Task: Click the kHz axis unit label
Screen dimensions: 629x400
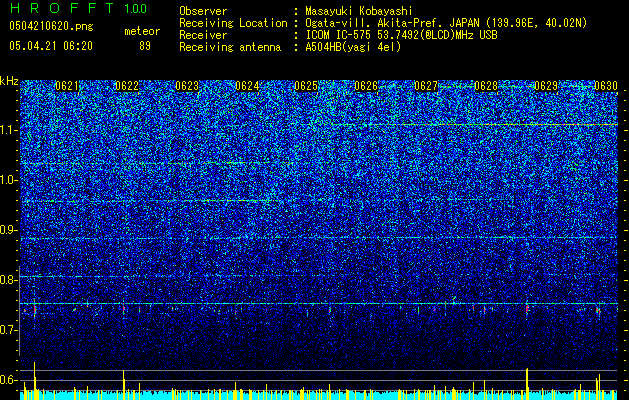Action: click(x=9, y=81)
